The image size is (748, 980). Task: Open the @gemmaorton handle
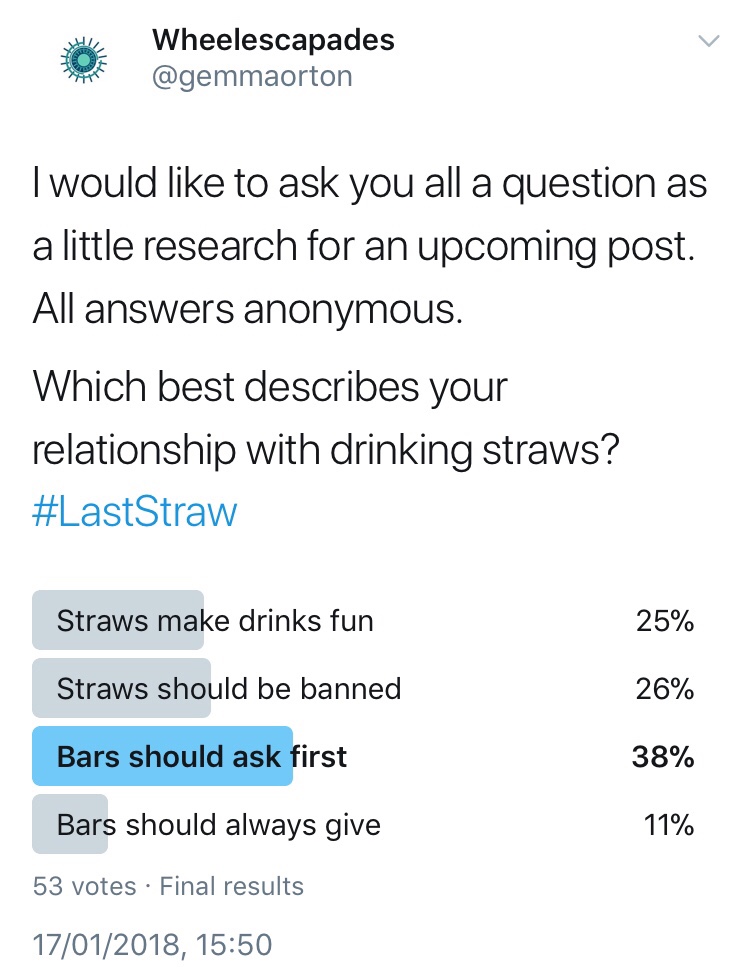point(252,76)
